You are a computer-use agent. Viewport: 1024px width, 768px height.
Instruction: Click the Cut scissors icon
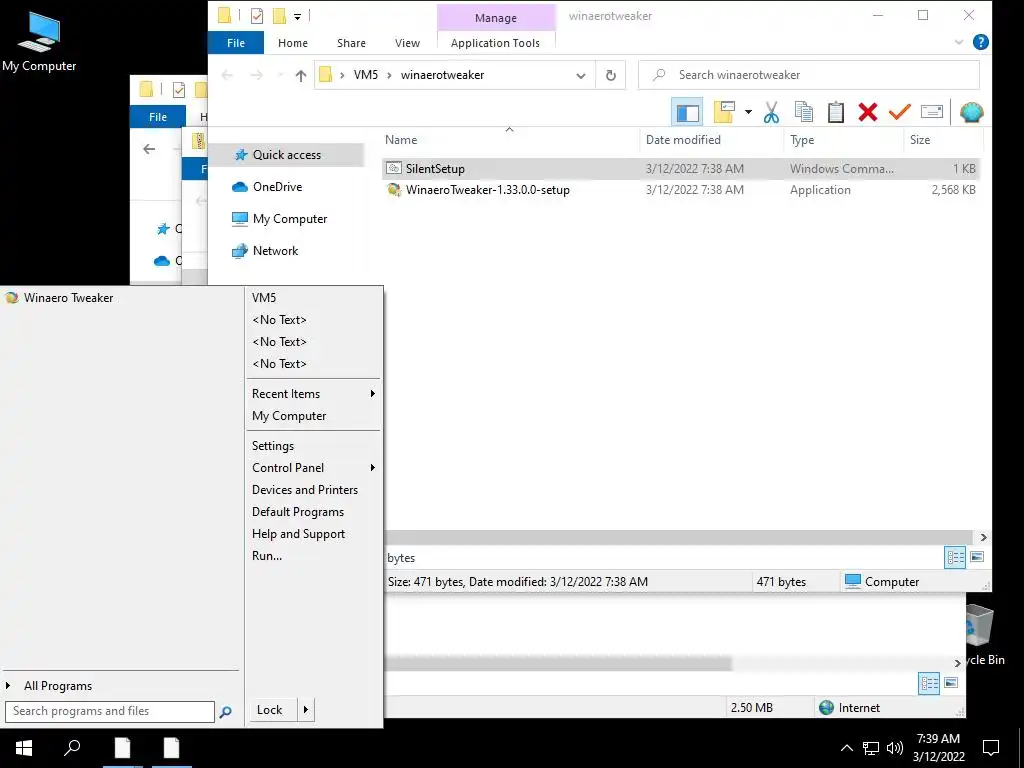coord(771,112)
